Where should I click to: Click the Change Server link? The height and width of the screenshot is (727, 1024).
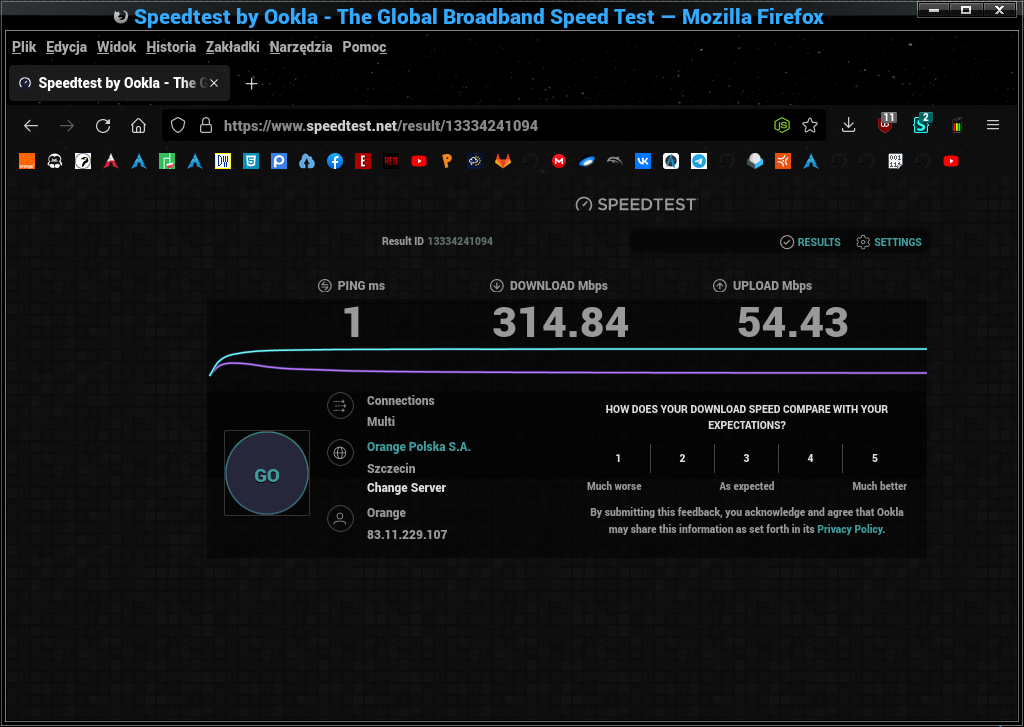coord(406,488)
